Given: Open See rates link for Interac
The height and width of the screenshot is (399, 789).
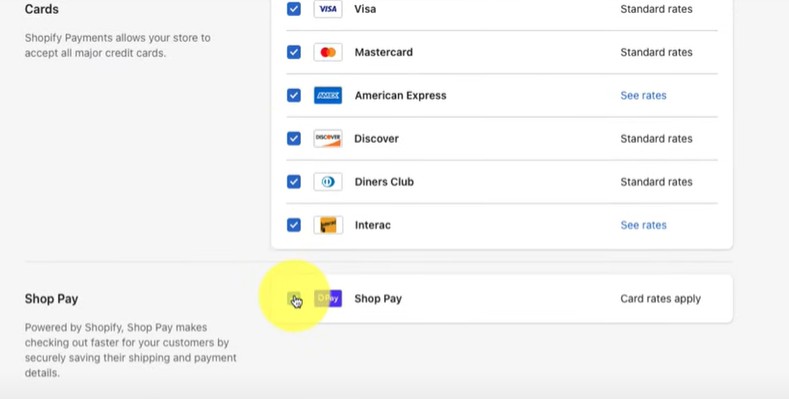Looking at the screenshot, I should click(x=643, y=225).
